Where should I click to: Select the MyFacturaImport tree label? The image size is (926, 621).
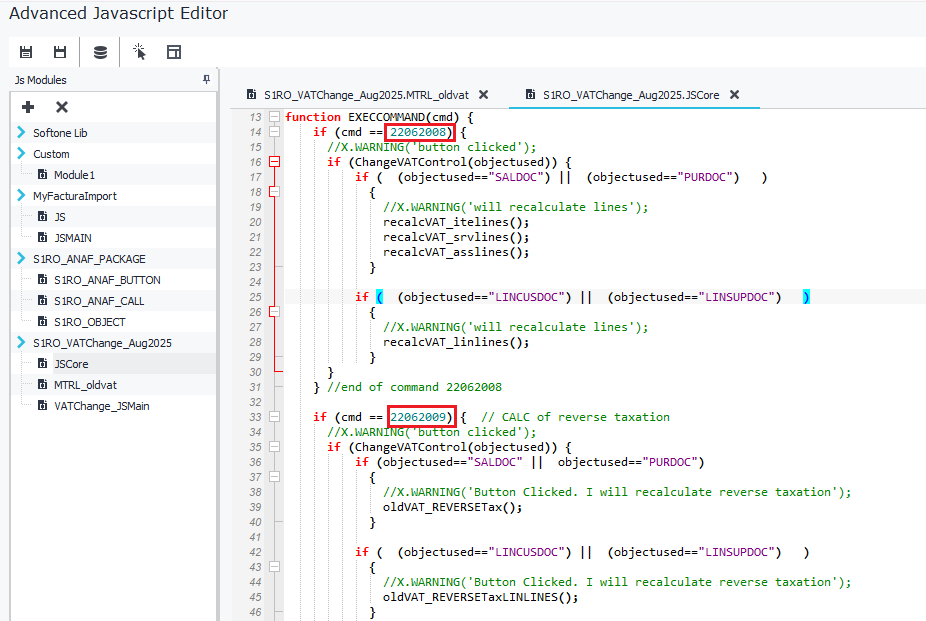coord(74,196)
